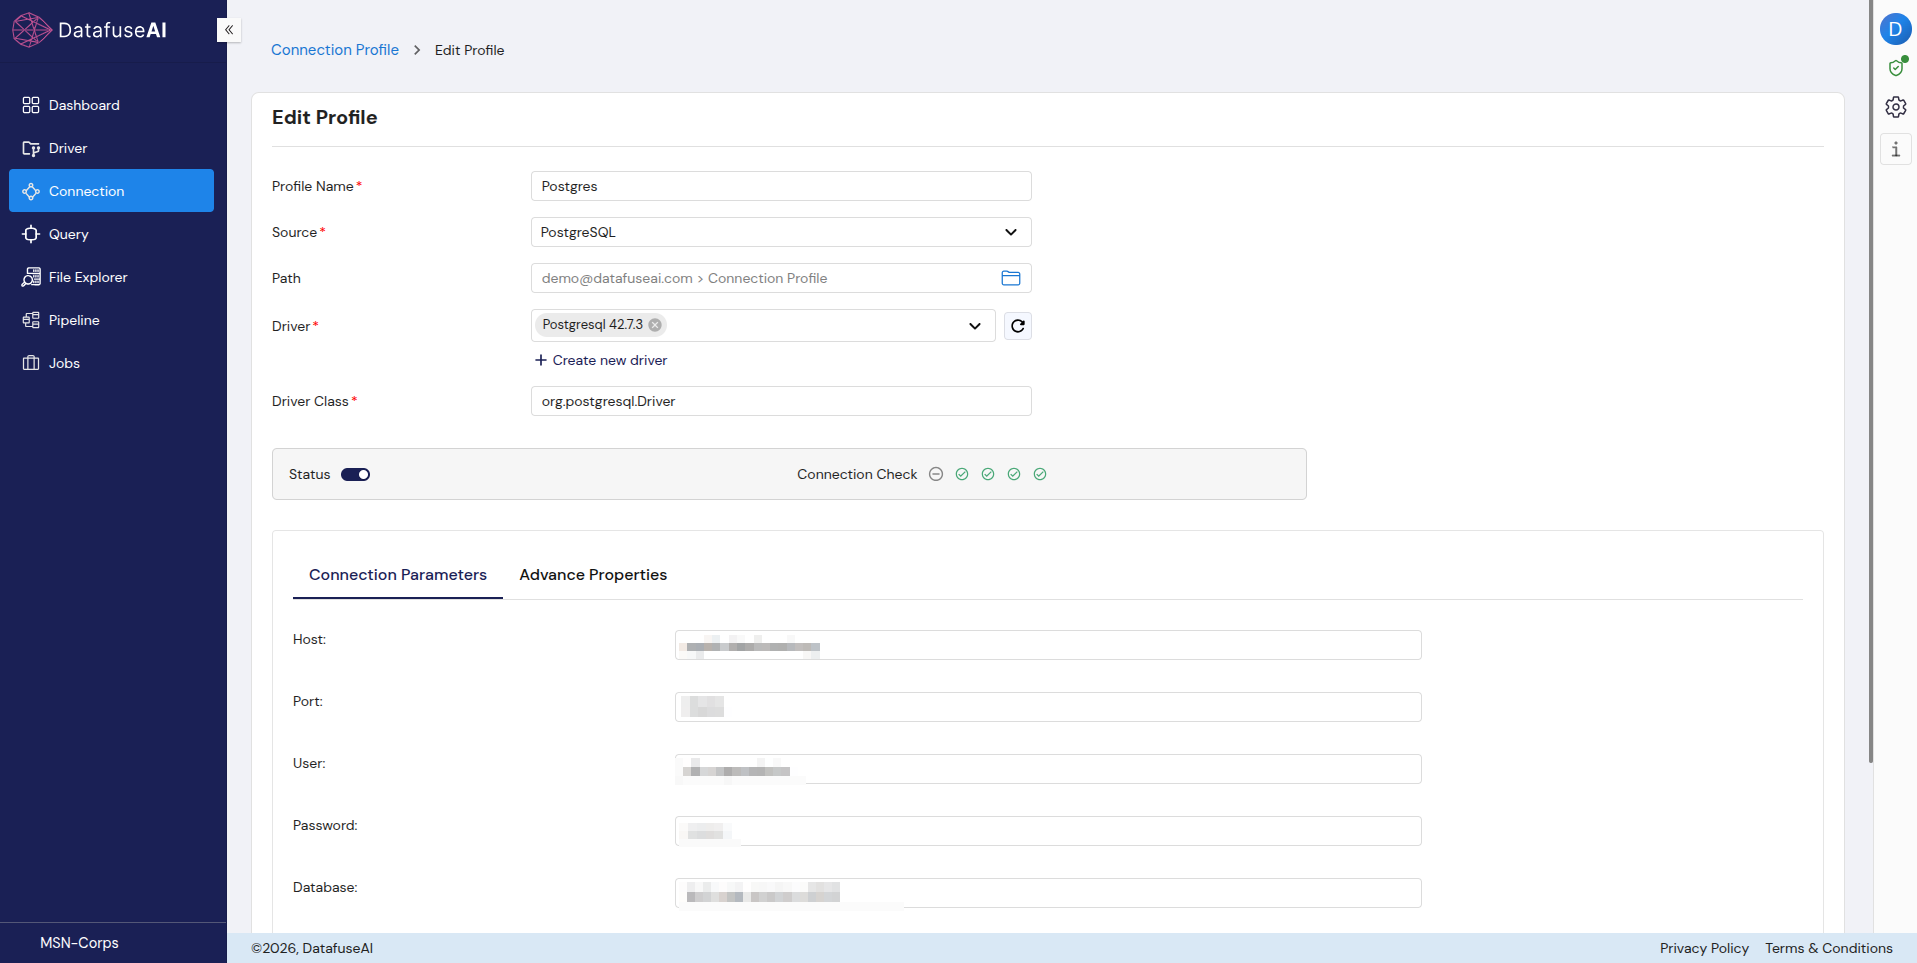Click the fourth Connection Check status icon
1917x963 pixels.
pos(1014,474)
